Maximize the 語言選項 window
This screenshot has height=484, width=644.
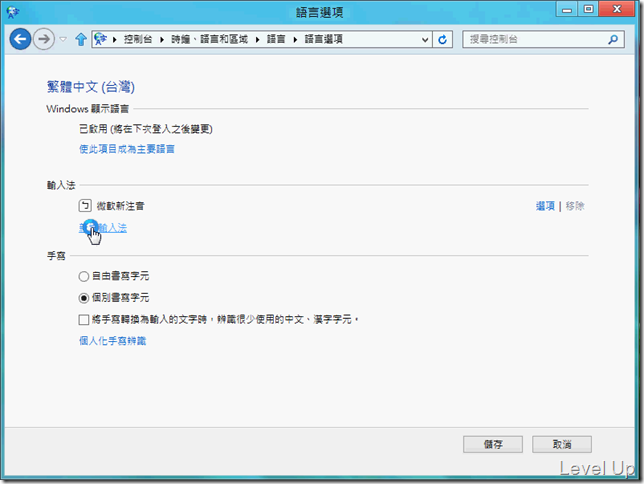click(x=588, y=9)
